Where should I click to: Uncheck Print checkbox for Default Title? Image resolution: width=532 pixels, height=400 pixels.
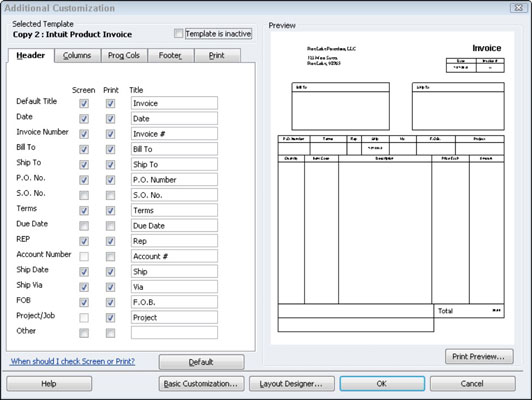tap(110, 103)
